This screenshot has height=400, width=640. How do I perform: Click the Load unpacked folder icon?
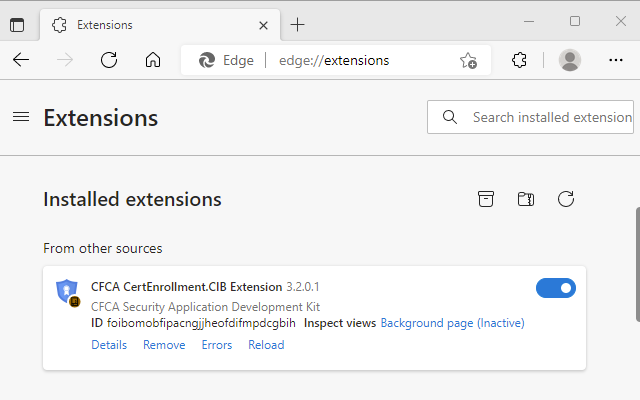click(526, 199)
